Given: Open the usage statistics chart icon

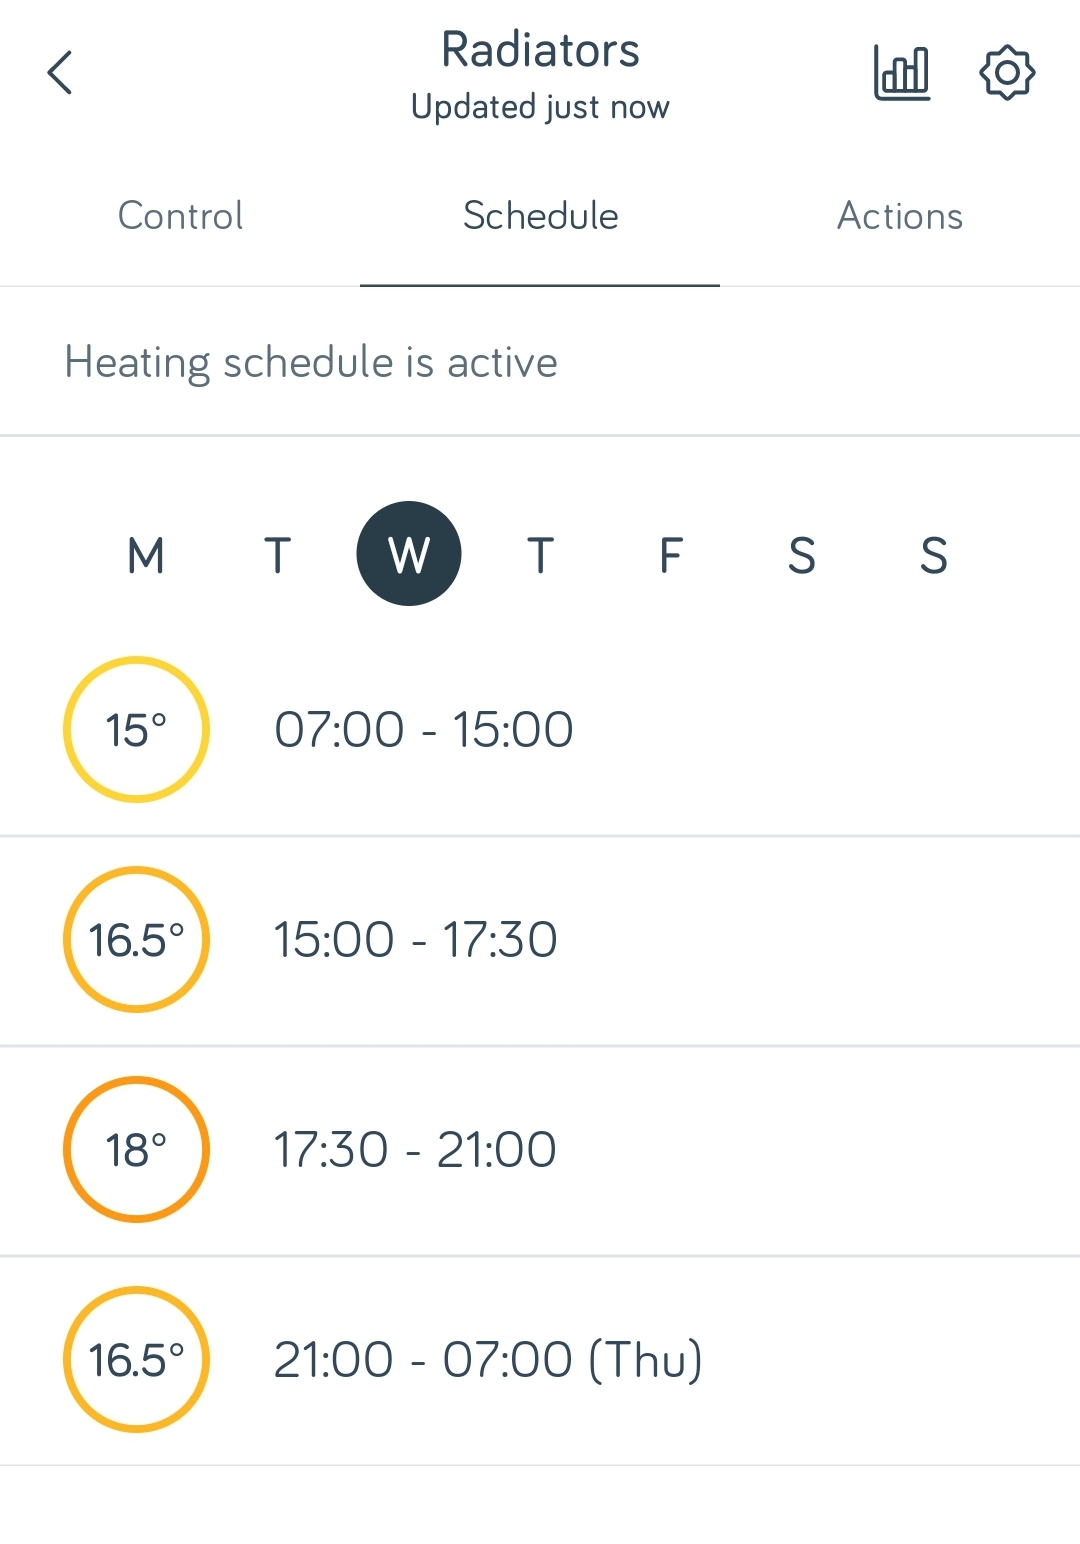Looking at the screenshot, I should 902,73.
